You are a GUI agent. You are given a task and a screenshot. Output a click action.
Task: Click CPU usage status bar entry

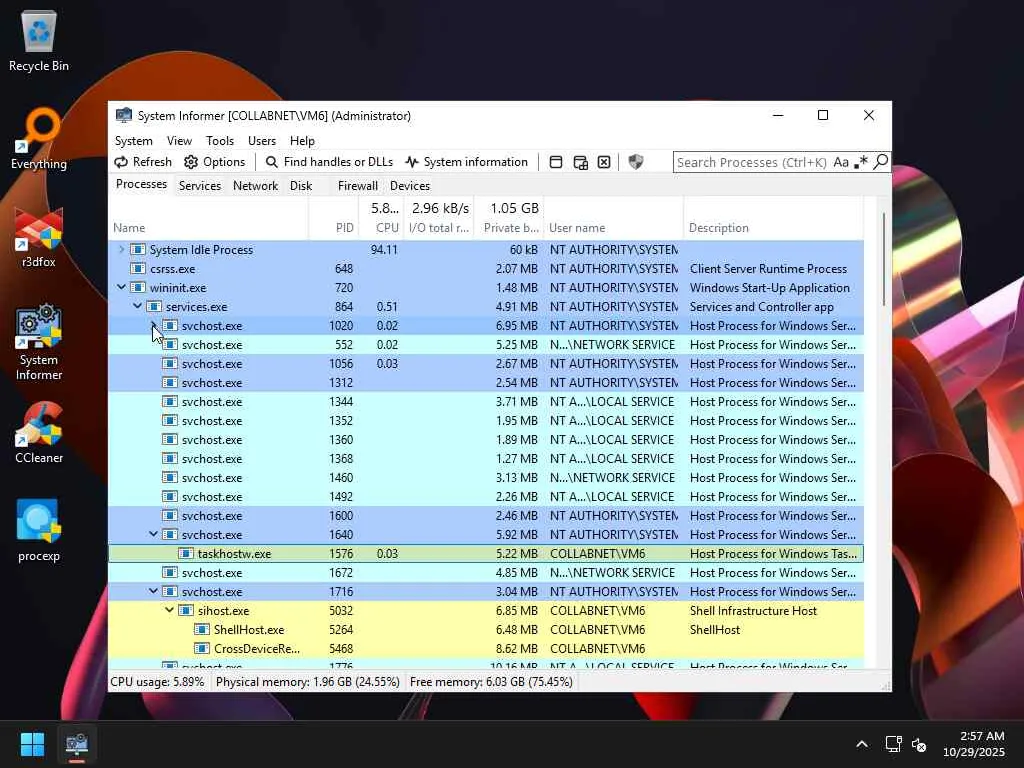[x=157, y=682]
